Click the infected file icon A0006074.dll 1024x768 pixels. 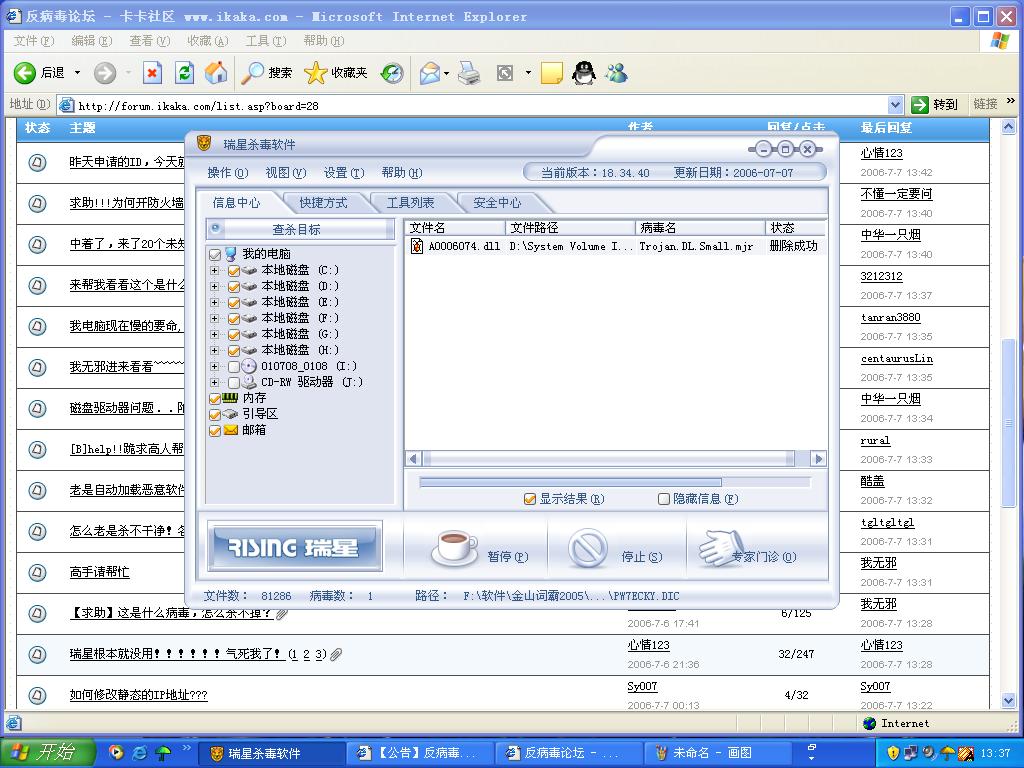(x=416, y=246)
